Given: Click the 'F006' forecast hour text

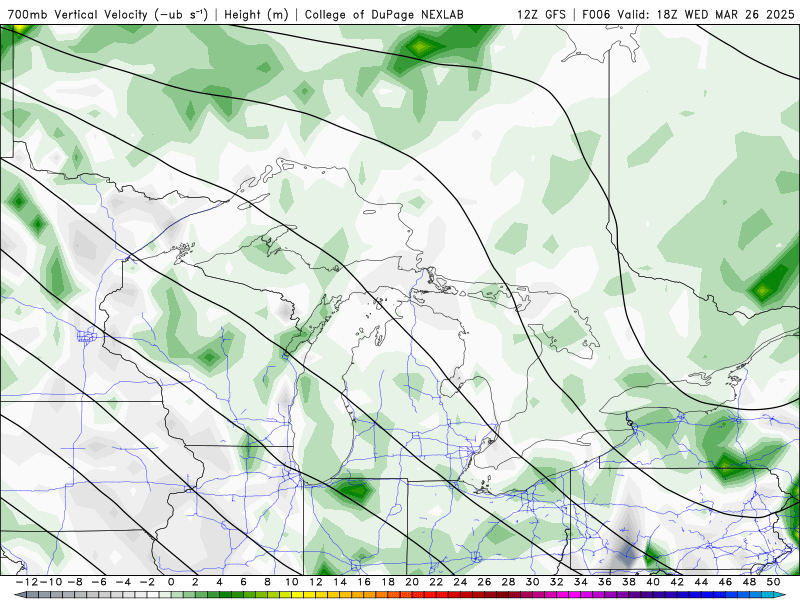Looking at the screenshot, I should tap(597, 15).
